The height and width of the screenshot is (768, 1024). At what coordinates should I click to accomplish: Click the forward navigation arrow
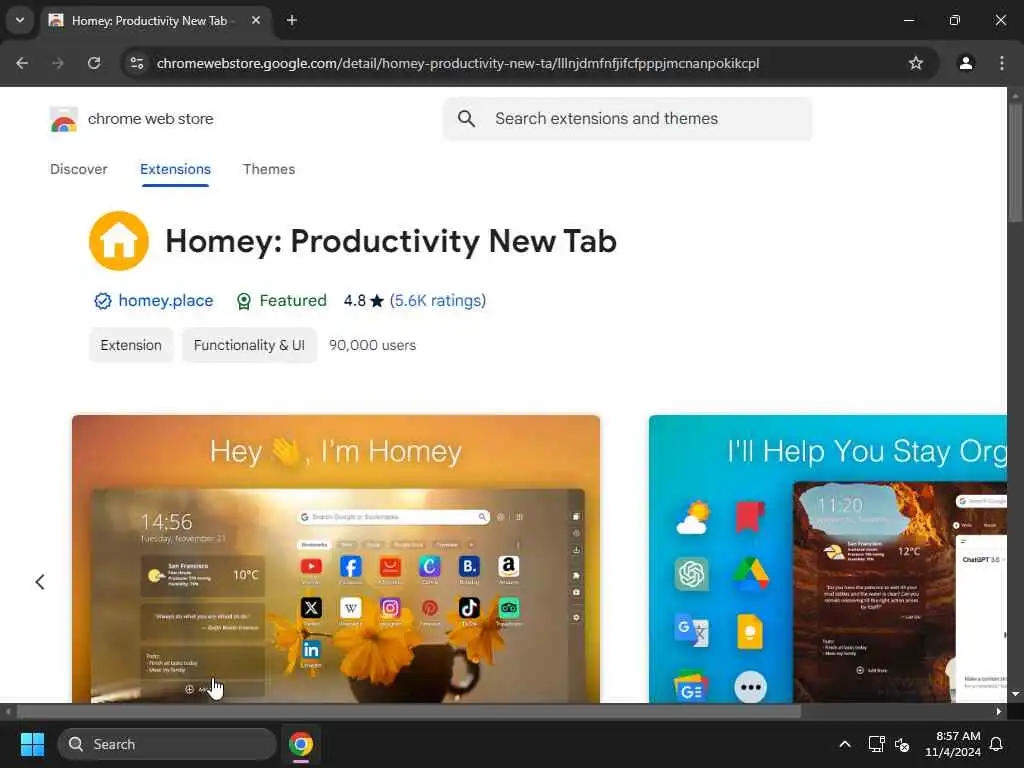(58, 63)
